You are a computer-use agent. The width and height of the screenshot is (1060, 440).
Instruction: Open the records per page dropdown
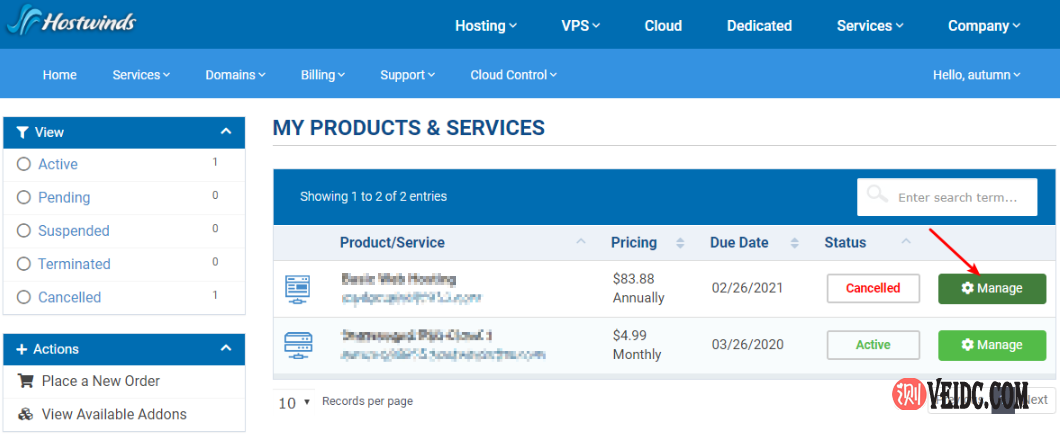294,402
